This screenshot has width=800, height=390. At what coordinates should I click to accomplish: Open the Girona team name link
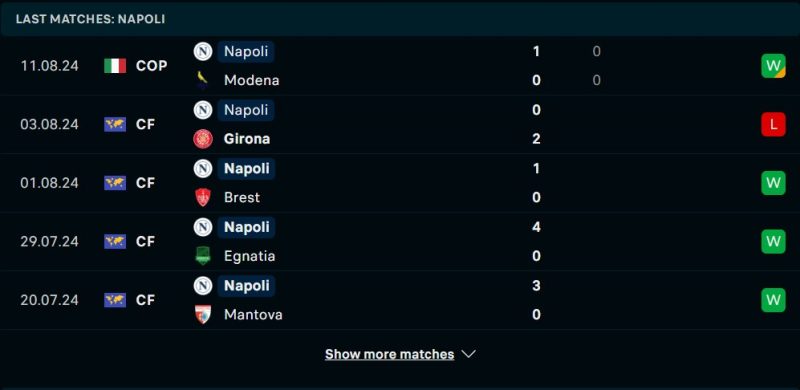pos(247,139)
